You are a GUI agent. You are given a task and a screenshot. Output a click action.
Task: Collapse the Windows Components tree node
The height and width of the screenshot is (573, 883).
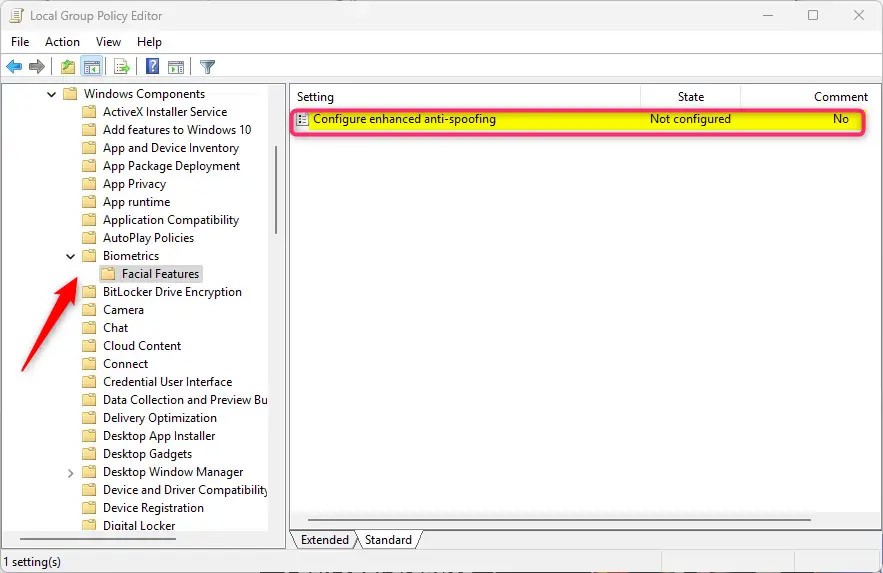(51, 95)
